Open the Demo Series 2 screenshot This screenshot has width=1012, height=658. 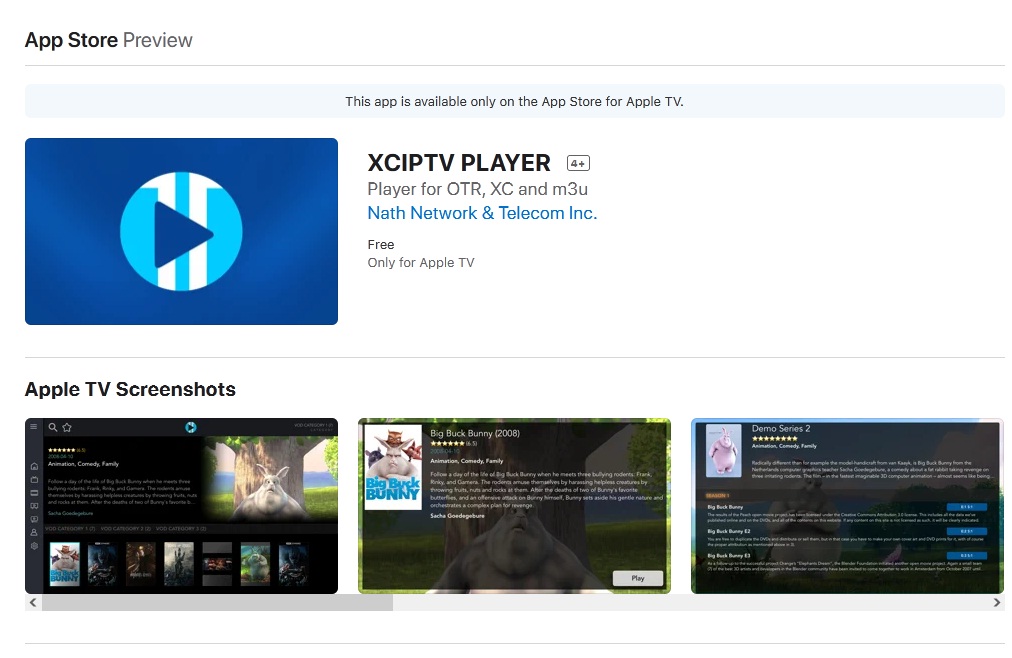[x=846, y=505]
